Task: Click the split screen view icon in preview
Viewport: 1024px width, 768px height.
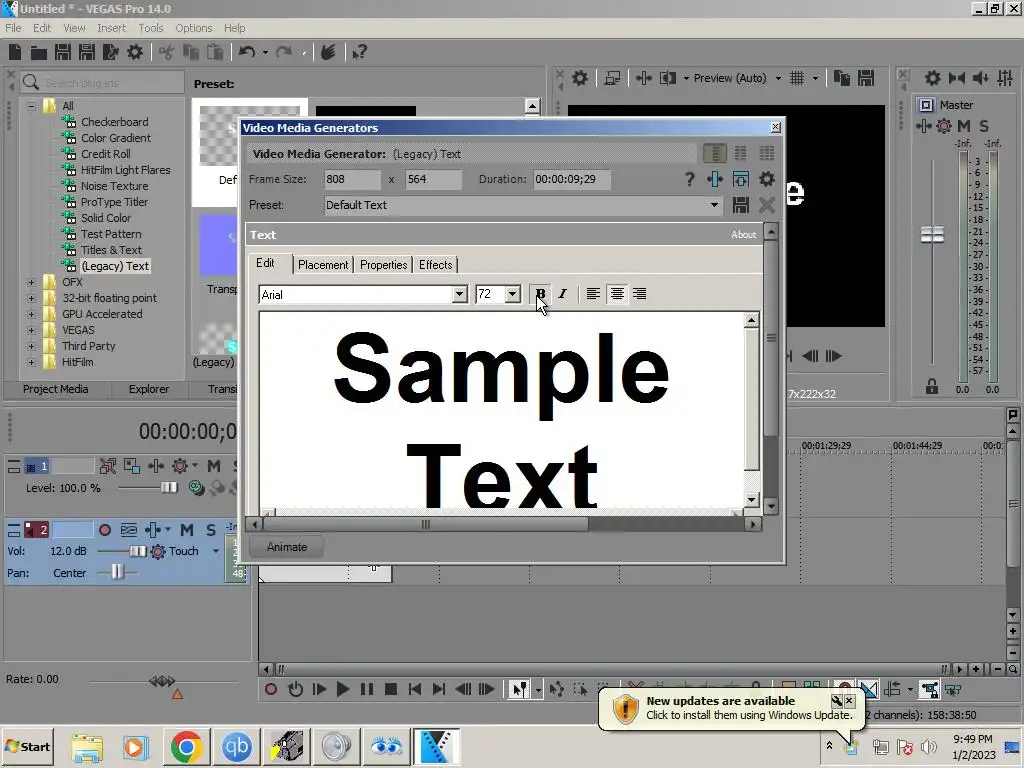Action: coord(667,78)
